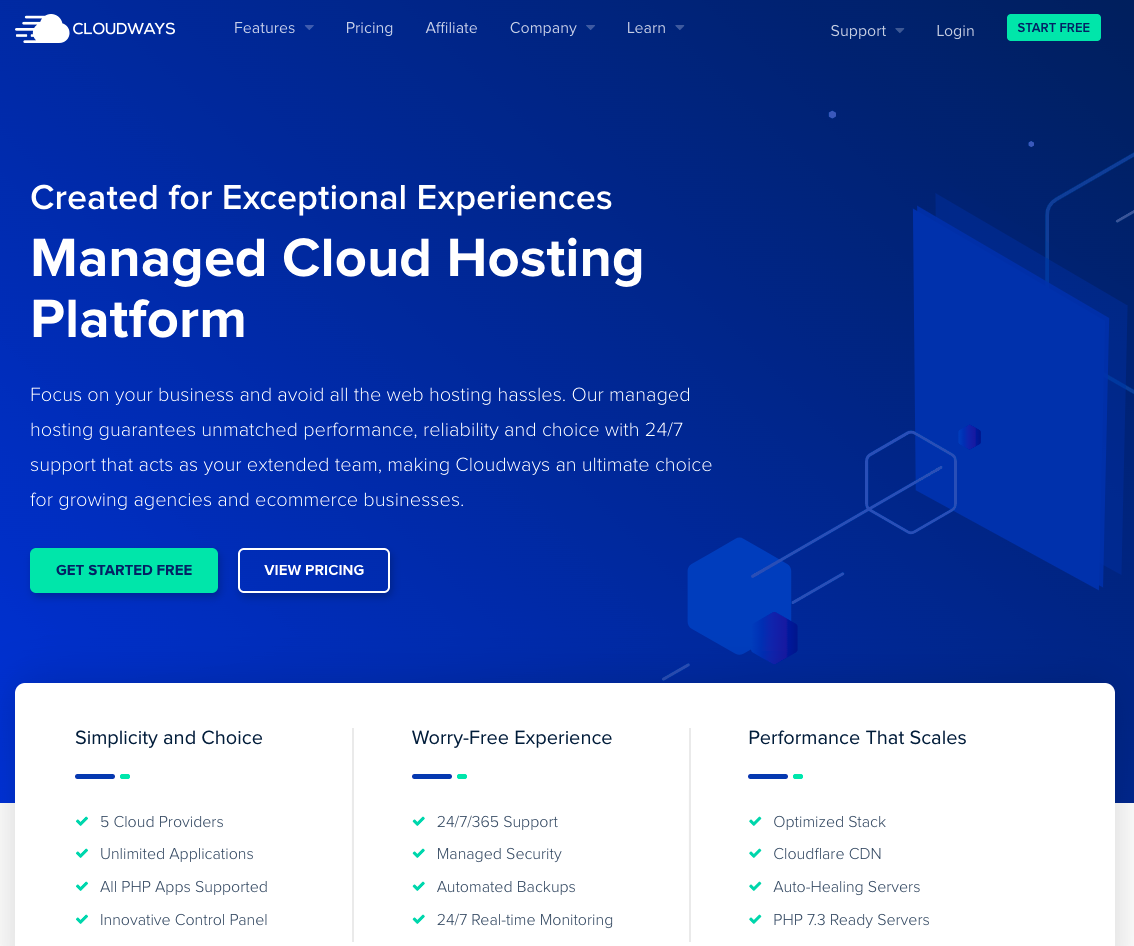Open the Company menu item

(543, 28)
